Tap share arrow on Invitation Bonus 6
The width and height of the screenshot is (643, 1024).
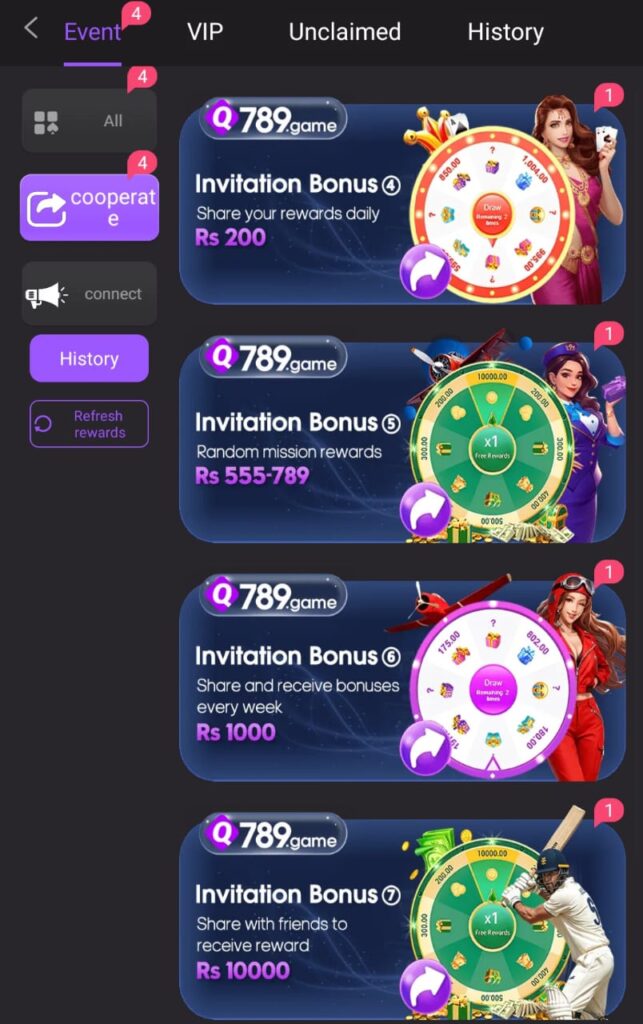pos(425,748)
